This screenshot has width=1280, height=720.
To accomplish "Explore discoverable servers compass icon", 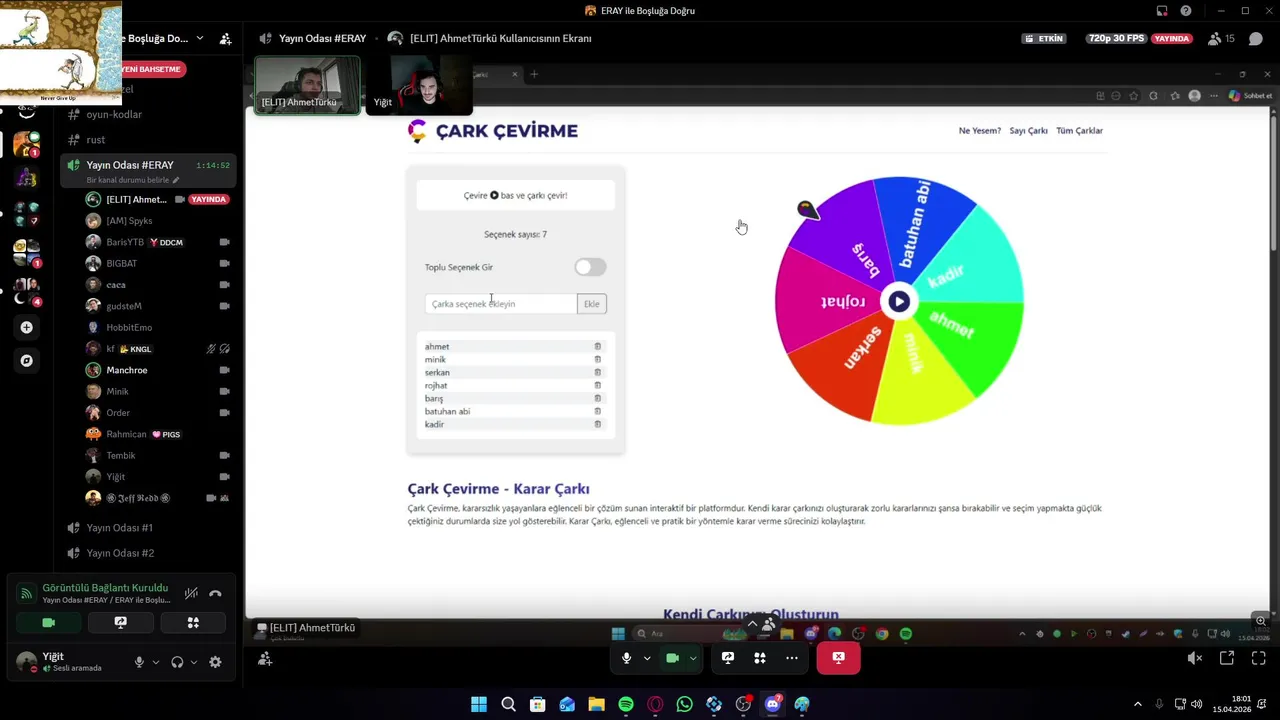I will 27,360.
